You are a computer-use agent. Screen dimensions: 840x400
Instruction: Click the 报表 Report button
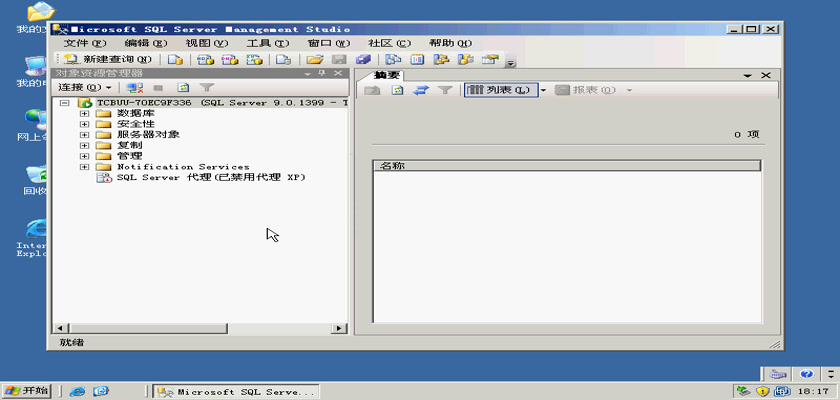point(586,90)
